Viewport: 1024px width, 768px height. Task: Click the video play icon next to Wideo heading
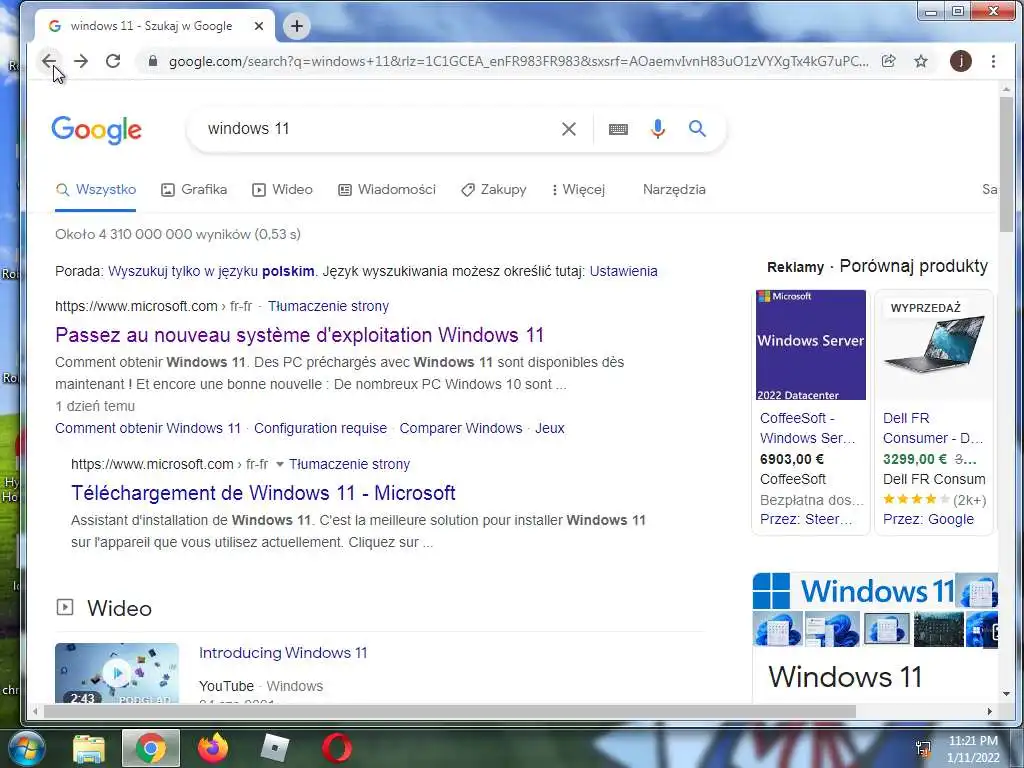(65, 607)
